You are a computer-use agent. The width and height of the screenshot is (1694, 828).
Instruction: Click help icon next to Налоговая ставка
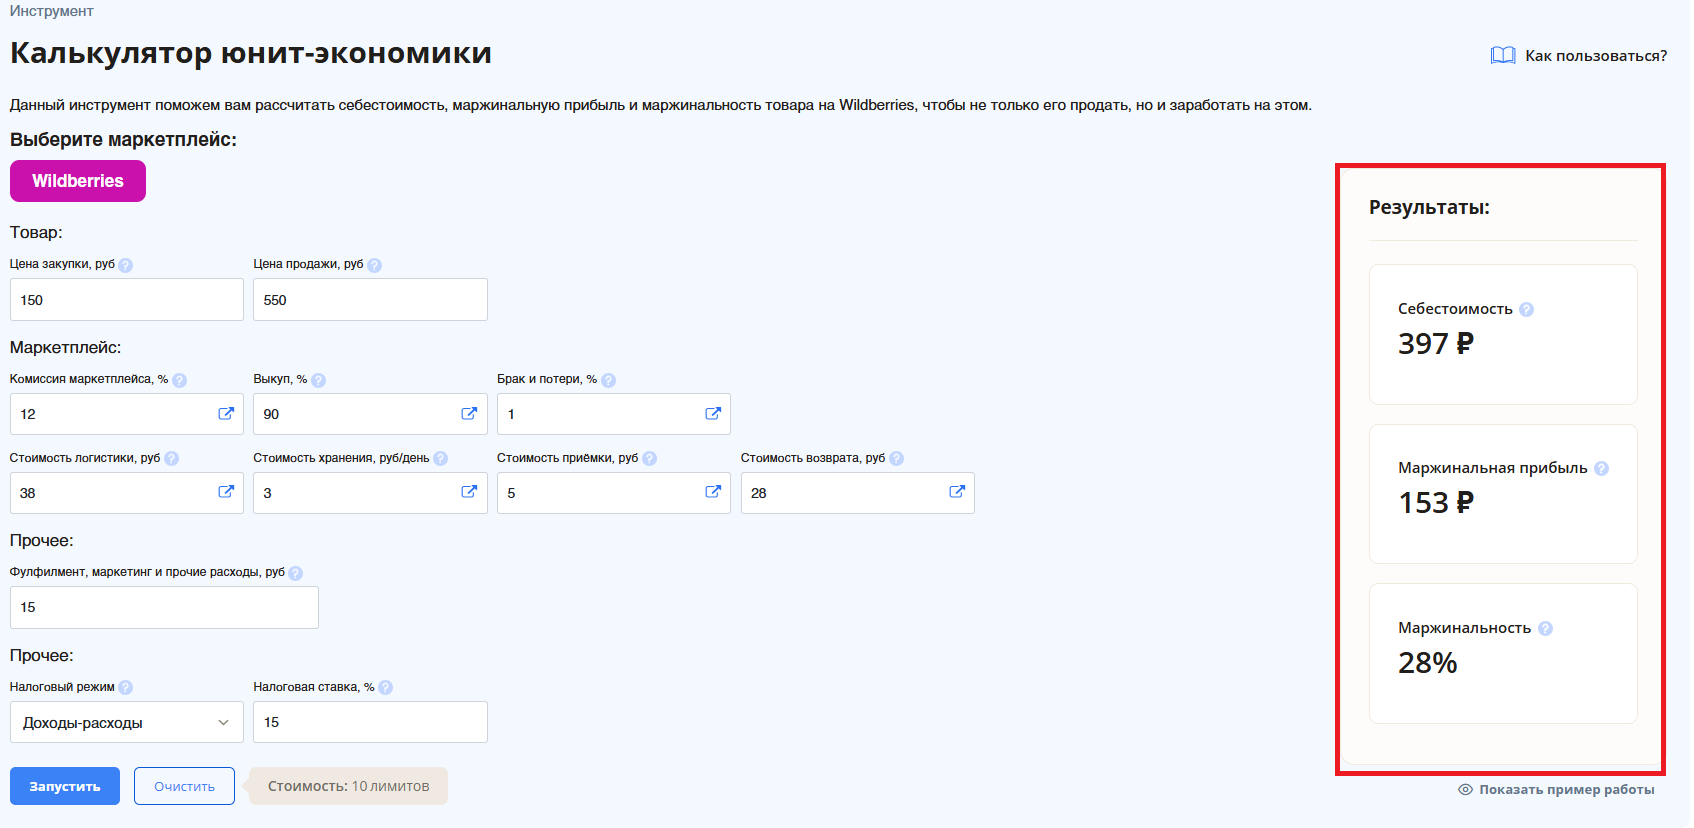coord(386,688)
